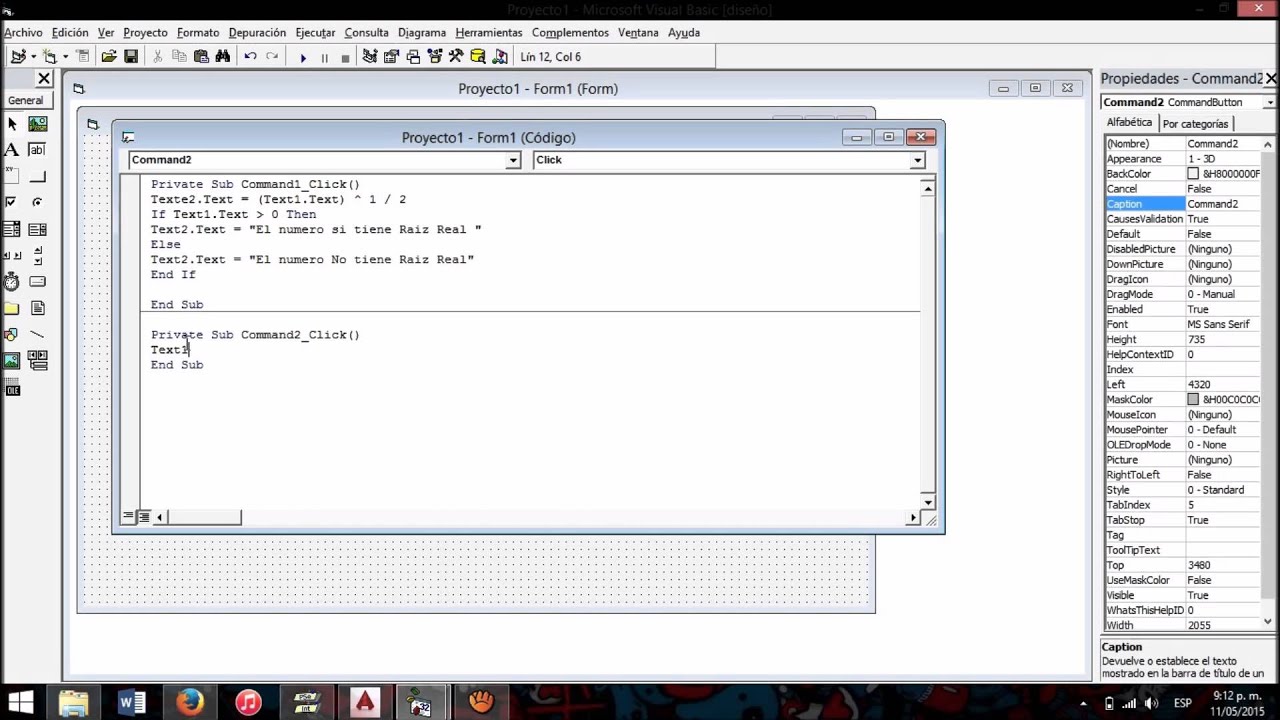
Task: Click the End stop toolbar button
Action: click(345, 57)
